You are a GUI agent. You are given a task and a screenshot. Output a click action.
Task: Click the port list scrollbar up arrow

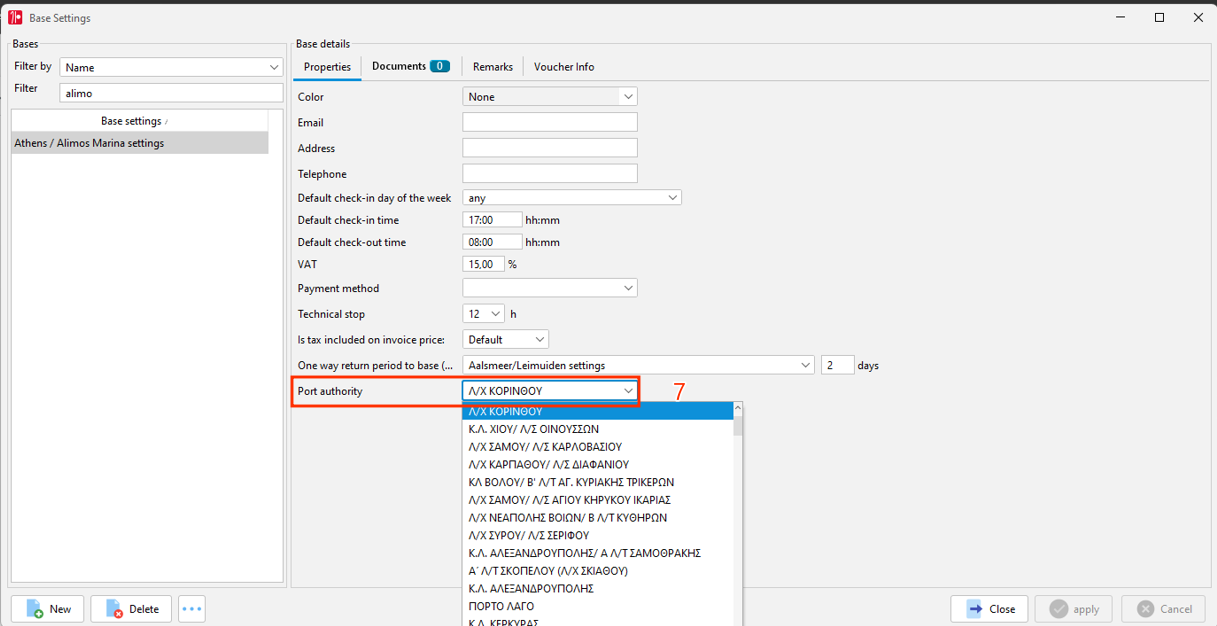[x=738, y=408]
